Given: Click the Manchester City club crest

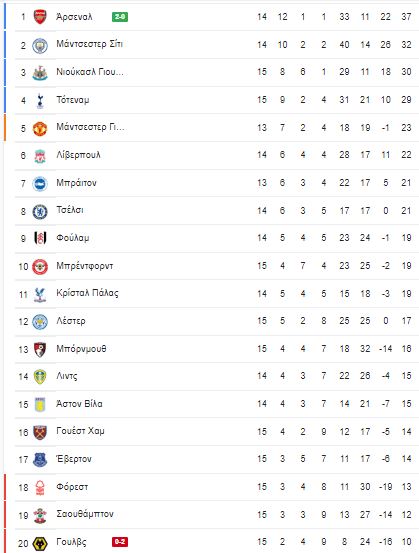Looking at the screenshot, I should pos(40,45).
